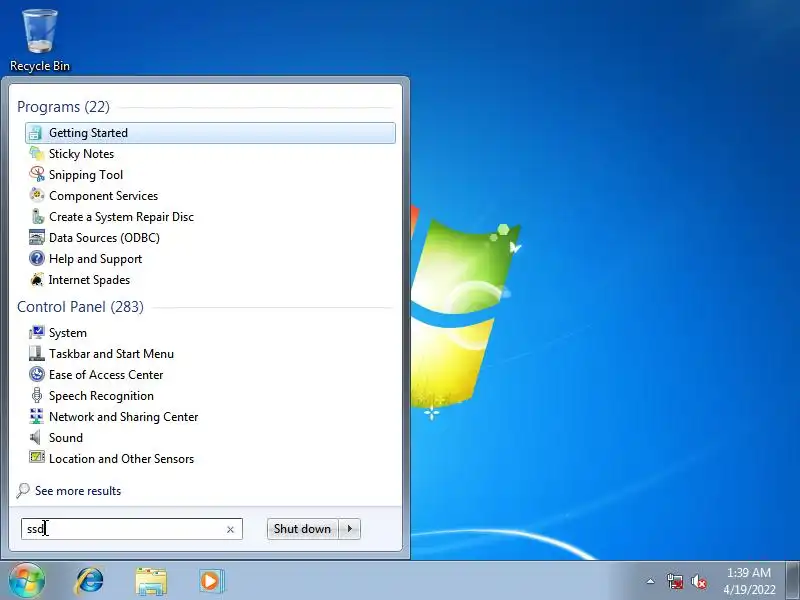Select the Snipping Tool text entry

coord(86,174)
